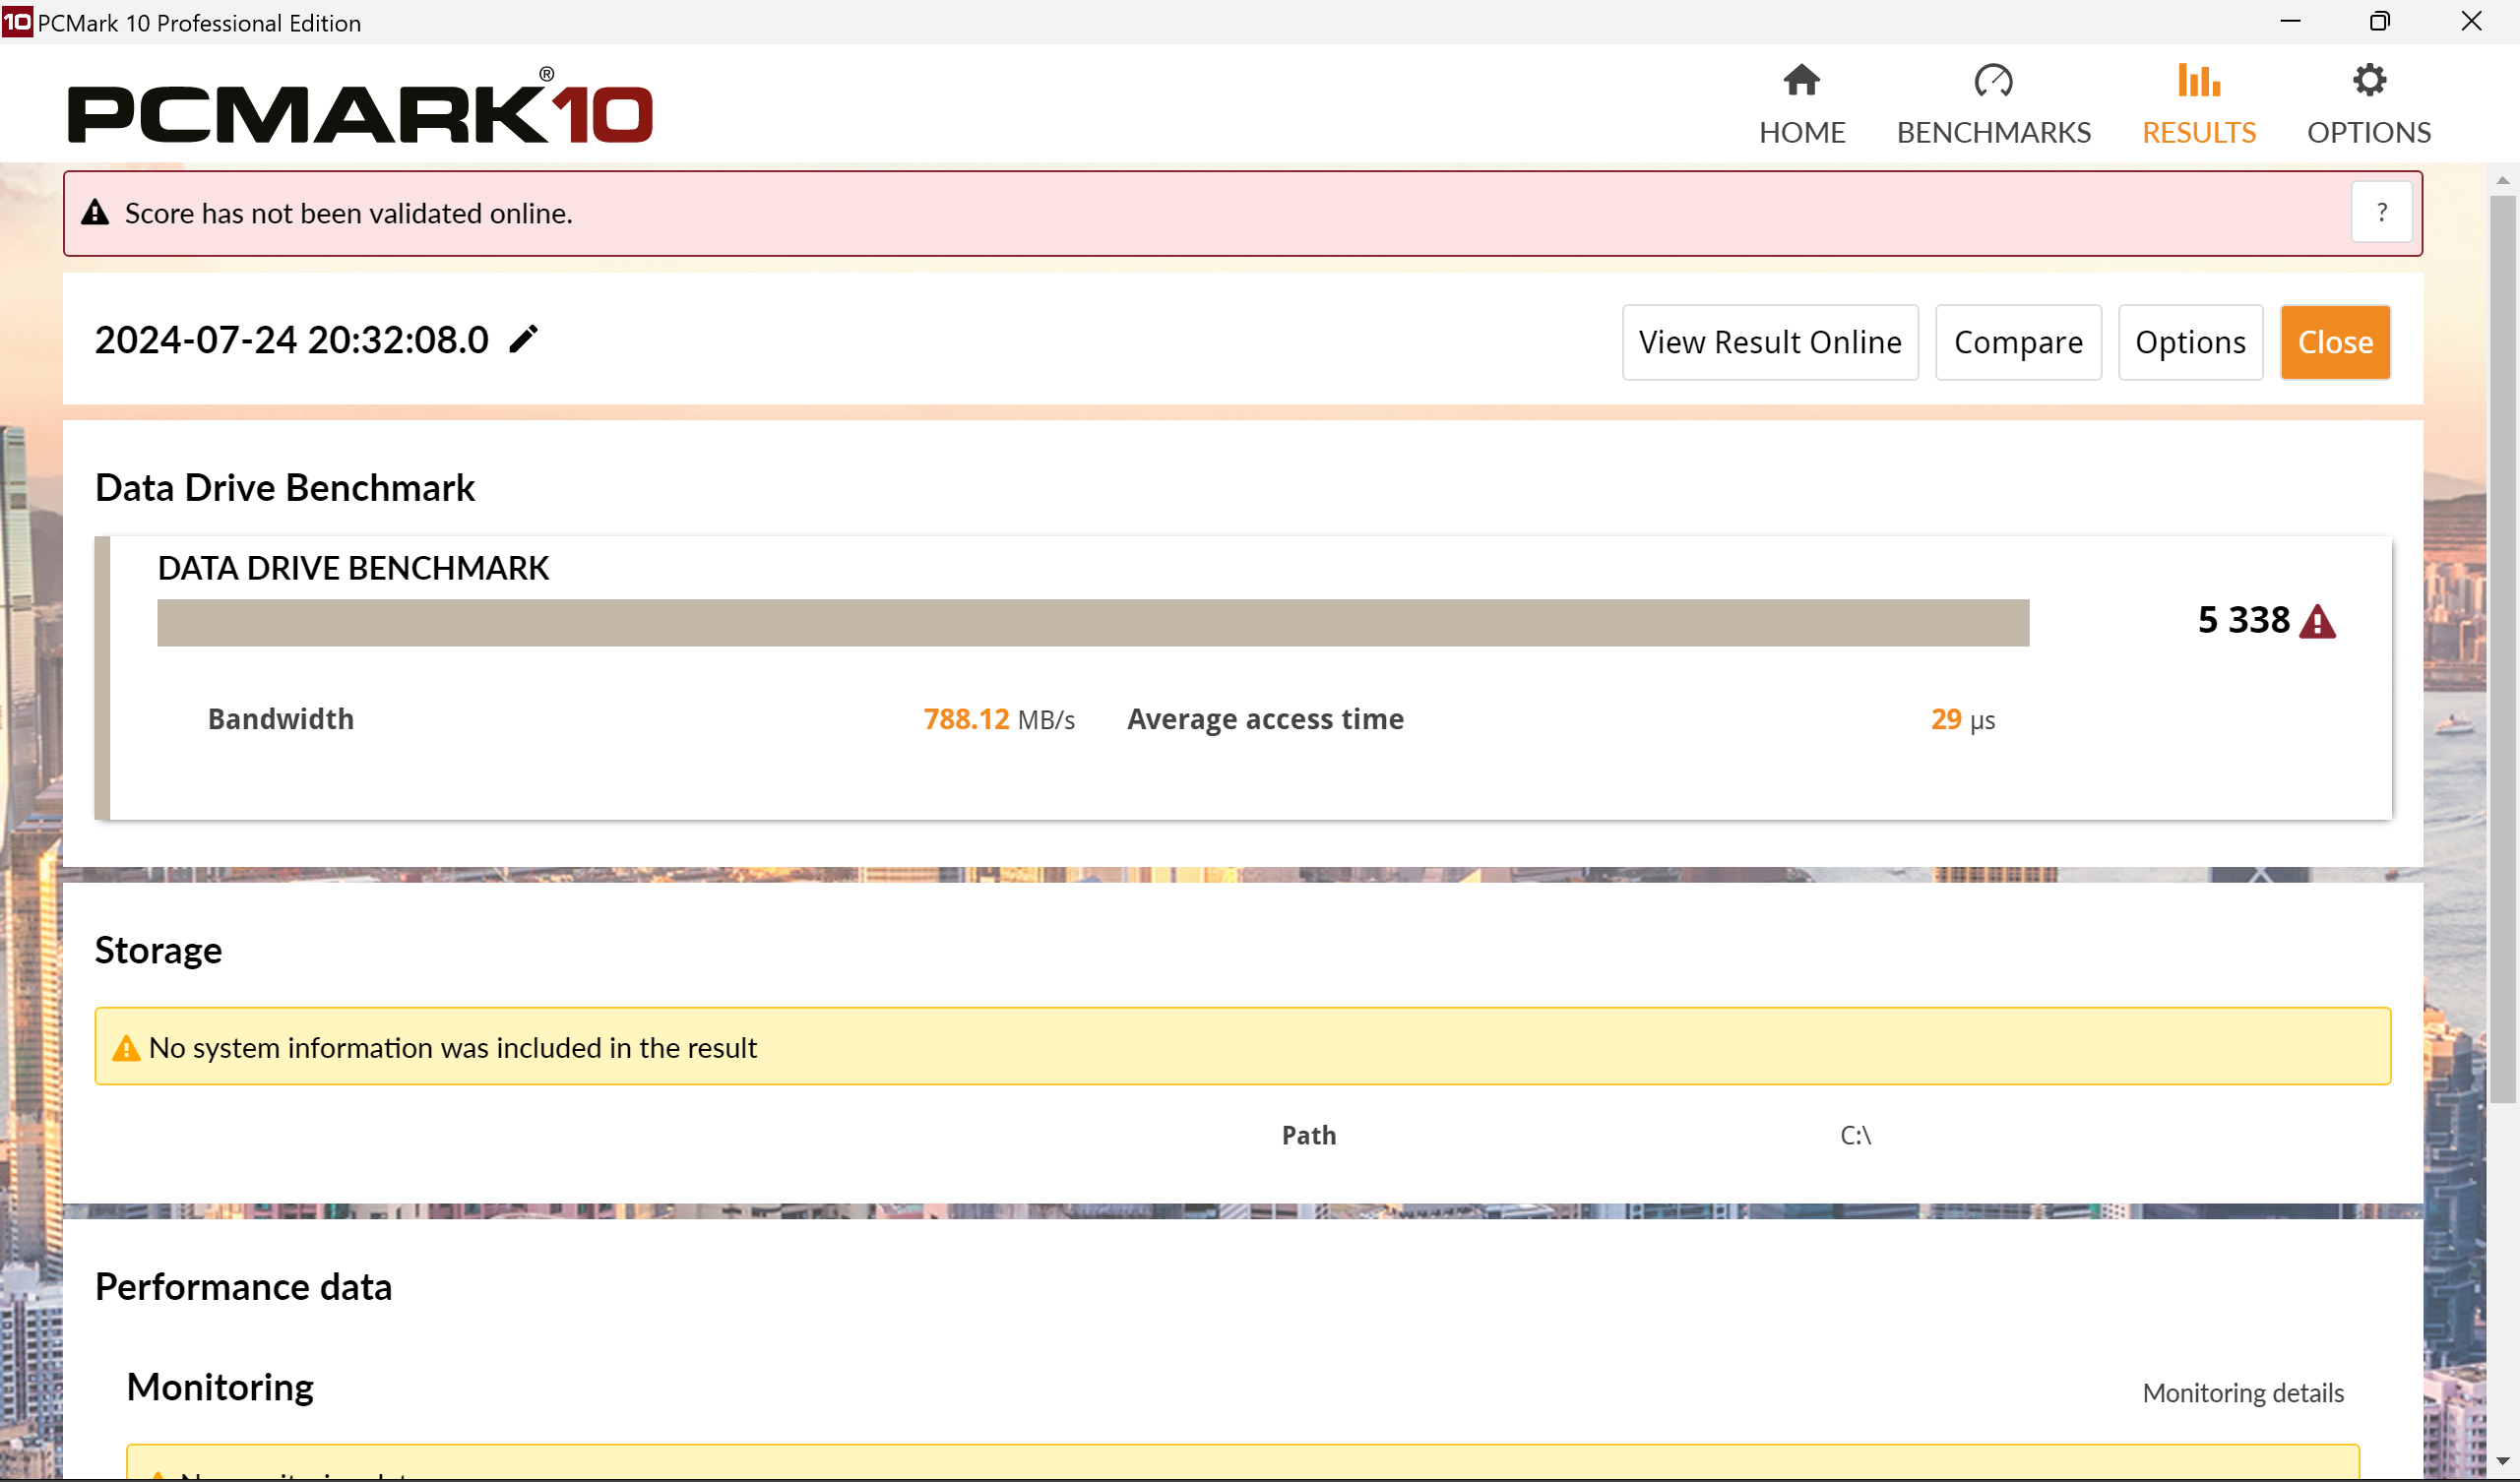Screen dimensions: 2520x1482
Task: Click the Data Drive Benchmark score bar
Action: pyautogui.click(x=1092, y=623)
